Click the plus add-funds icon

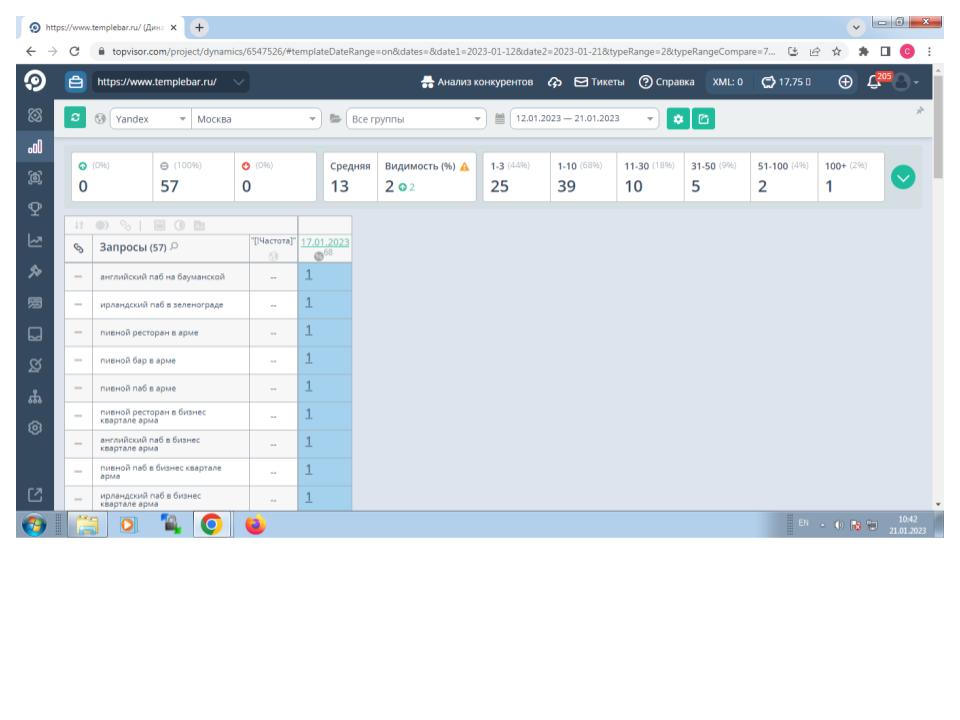pyautogui.click(x=845, y=81)
